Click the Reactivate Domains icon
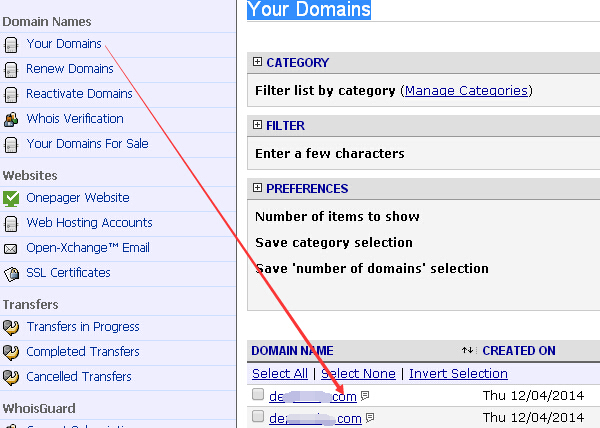 11,95
